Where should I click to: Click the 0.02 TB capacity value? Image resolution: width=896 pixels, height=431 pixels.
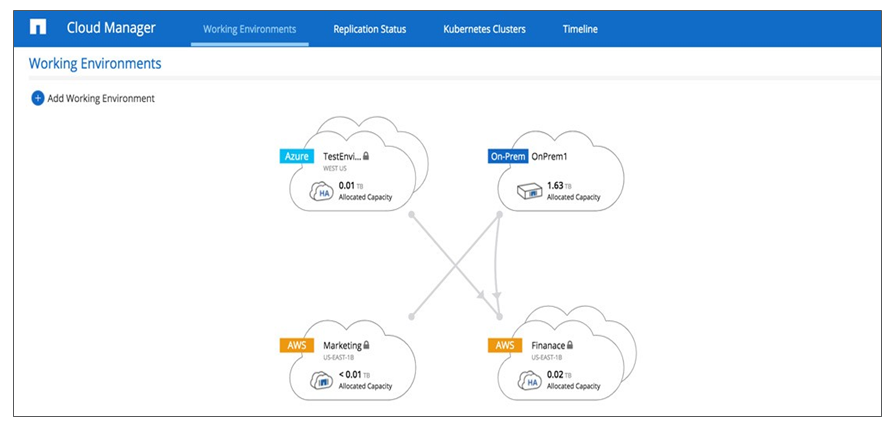click(559, 374)
